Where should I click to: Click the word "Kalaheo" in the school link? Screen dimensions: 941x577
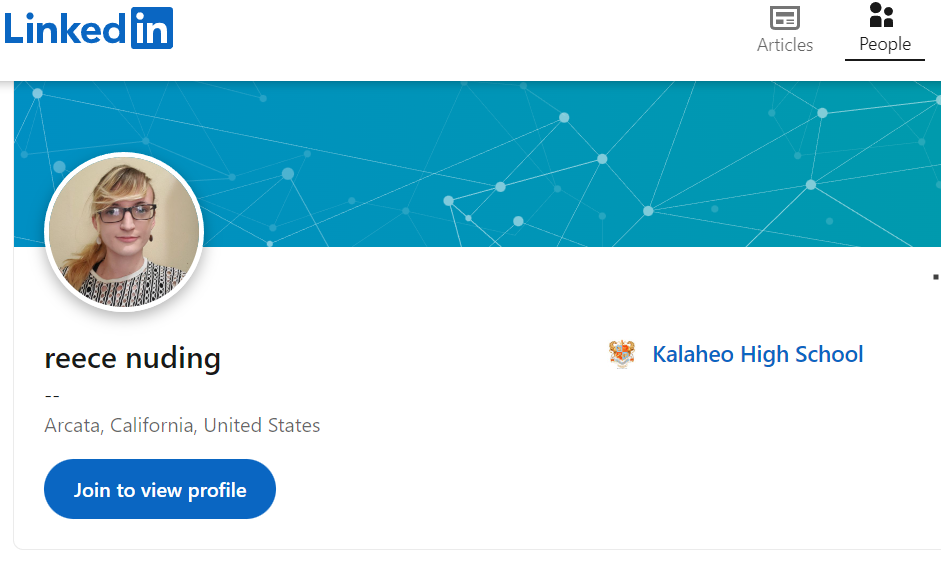click(694, 354)
